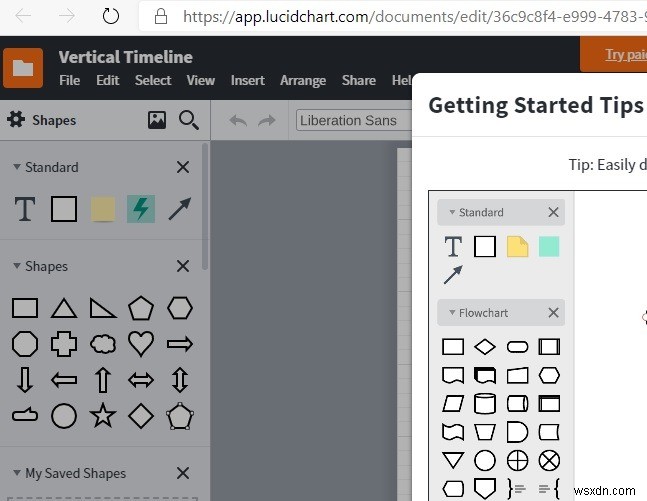The image size is (647, 501).
Task: Open the Insert menu
Action: coord(248,80)
